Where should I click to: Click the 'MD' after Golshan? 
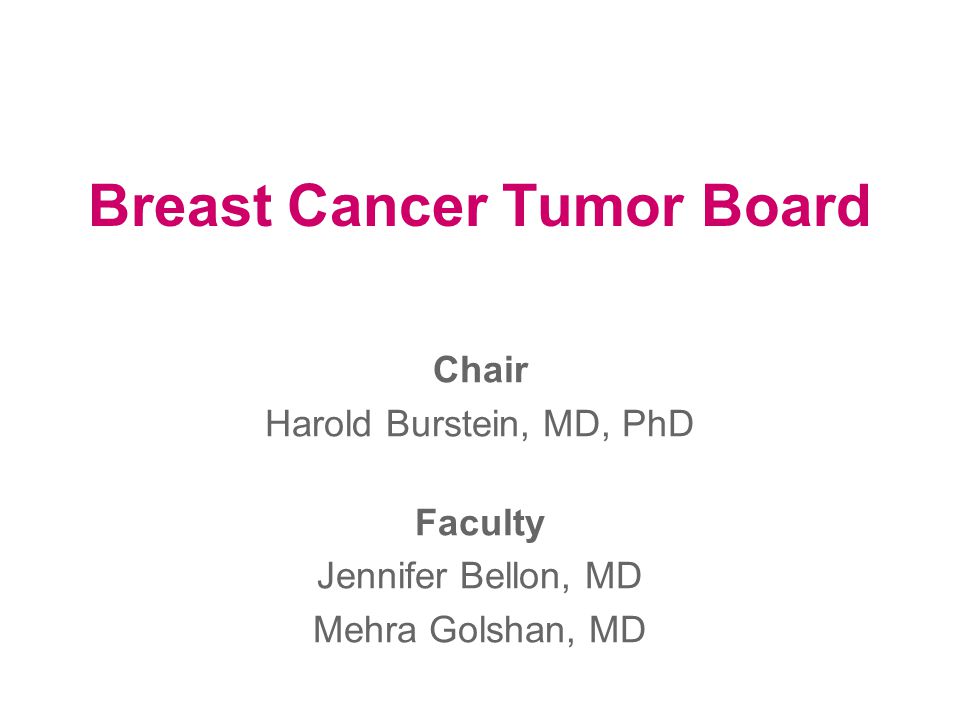[617, 629]
